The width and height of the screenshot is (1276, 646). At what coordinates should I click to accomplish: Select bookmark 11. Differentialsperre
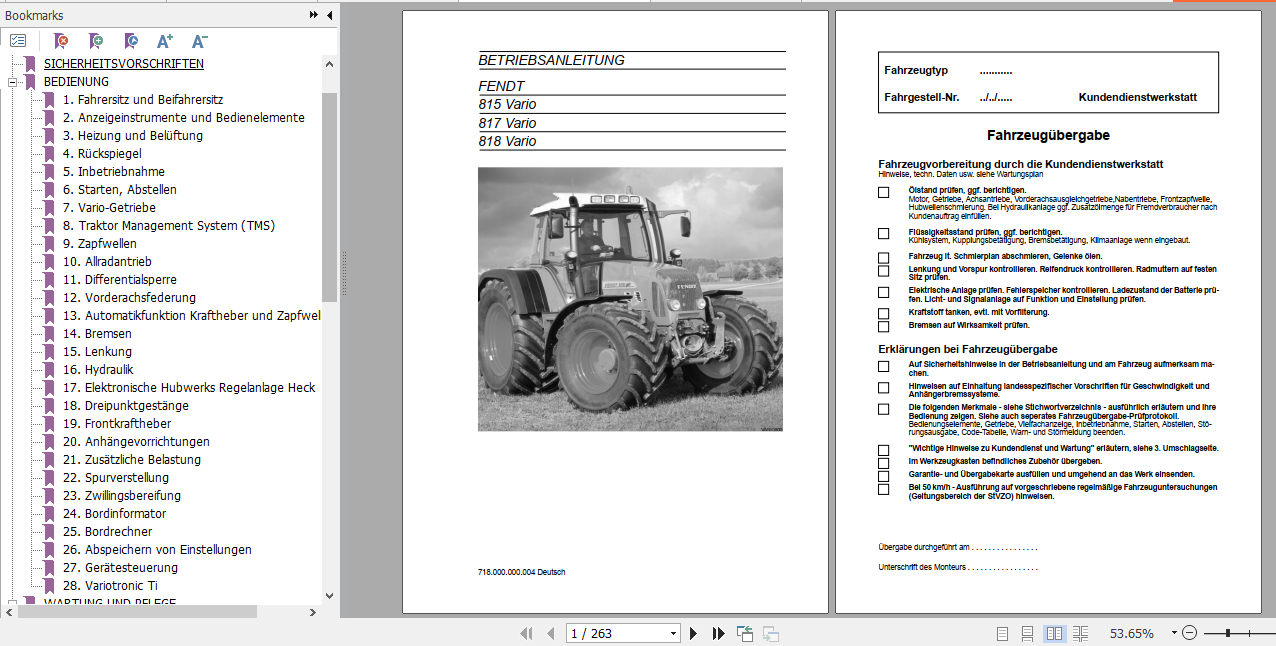119,279
